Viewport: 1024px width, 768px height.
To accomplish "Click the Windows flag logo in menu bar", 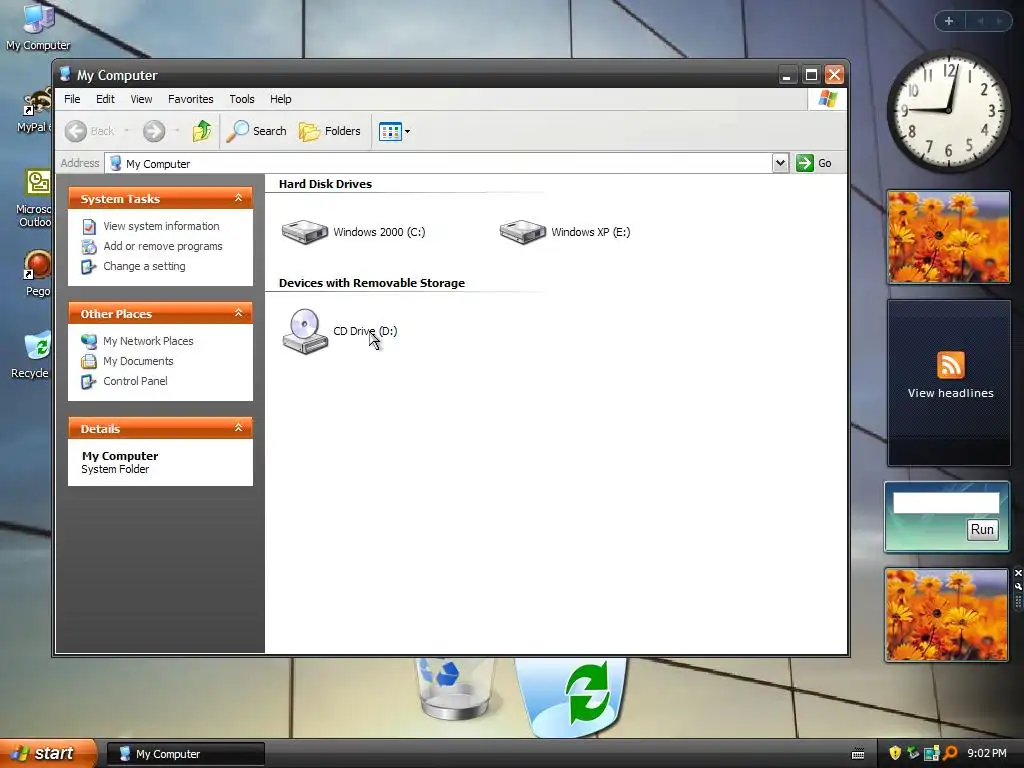I will tap(827, 99).
